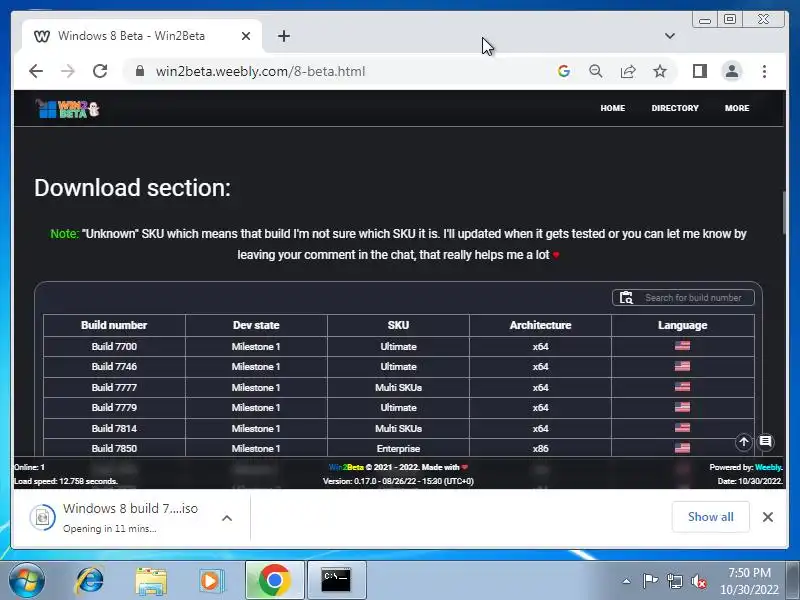Switch to Chrome in the taskbar
800x600 pixels.
point(274,580)
